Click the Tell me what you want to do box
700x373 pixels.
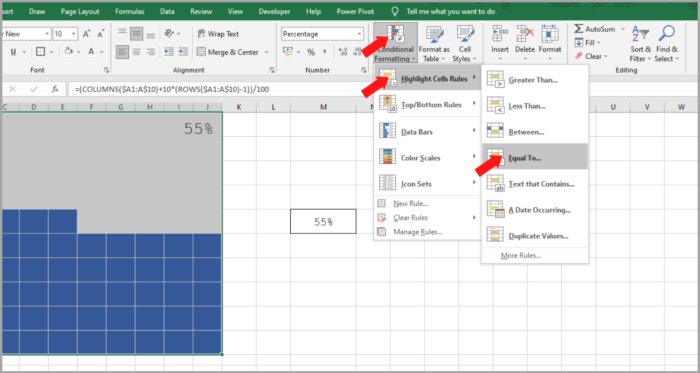(451, 12)
